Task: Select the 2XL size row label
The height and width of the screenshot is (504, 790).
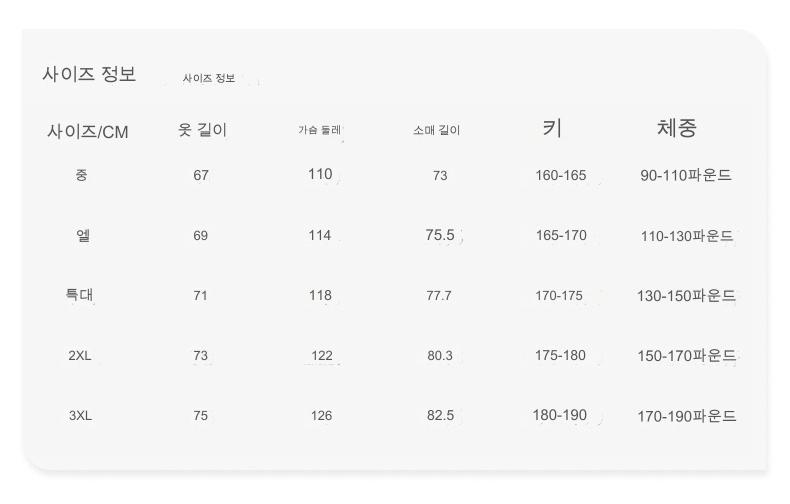Action: click(x=80, y=356)
